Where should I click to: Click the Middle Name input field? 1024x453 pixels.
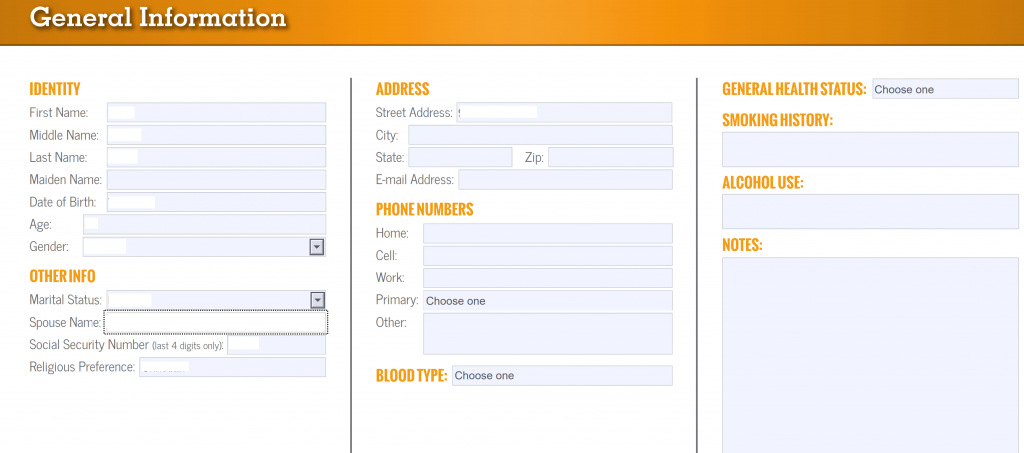click(x=216, y=135)
